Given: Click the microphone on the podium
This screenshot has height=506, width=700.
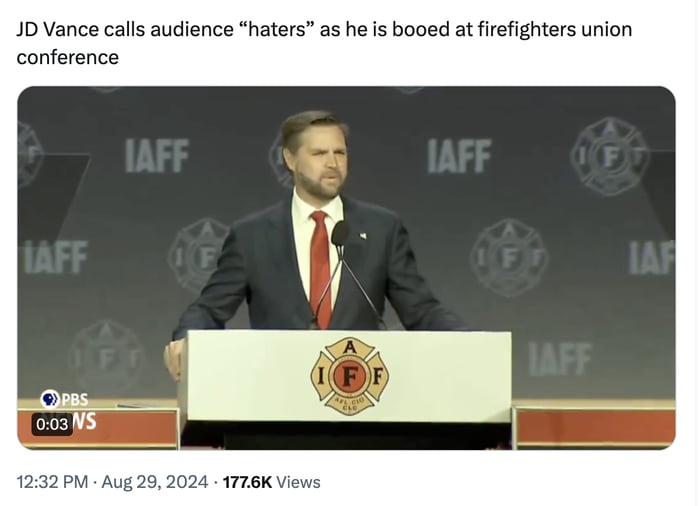Looking at the screenshot, I should tap(339, 235).
